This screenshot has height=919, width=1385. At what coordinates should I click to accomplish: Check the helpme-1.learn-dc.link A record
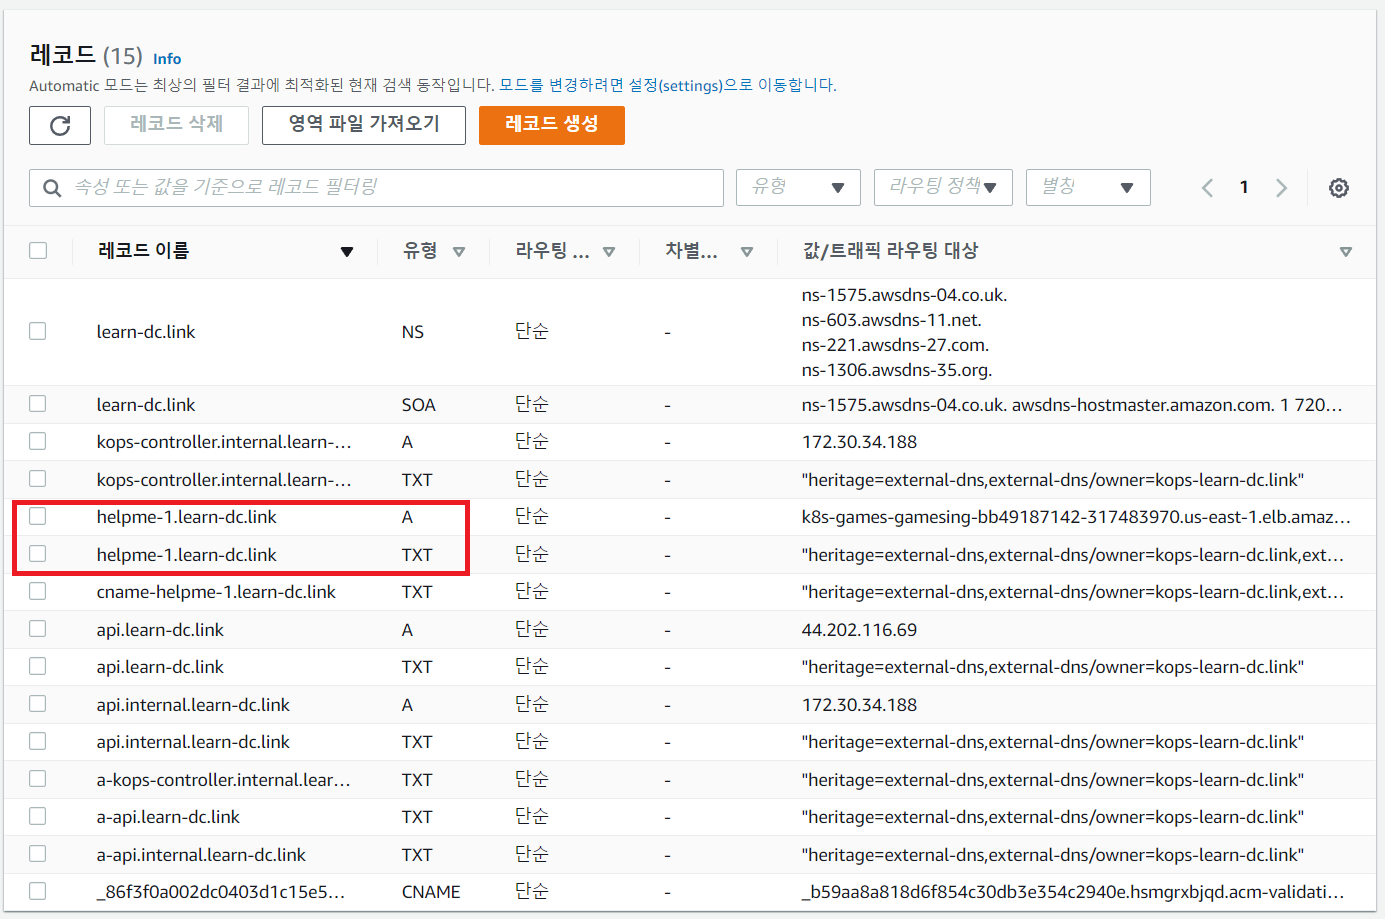(x=38, y=517)
